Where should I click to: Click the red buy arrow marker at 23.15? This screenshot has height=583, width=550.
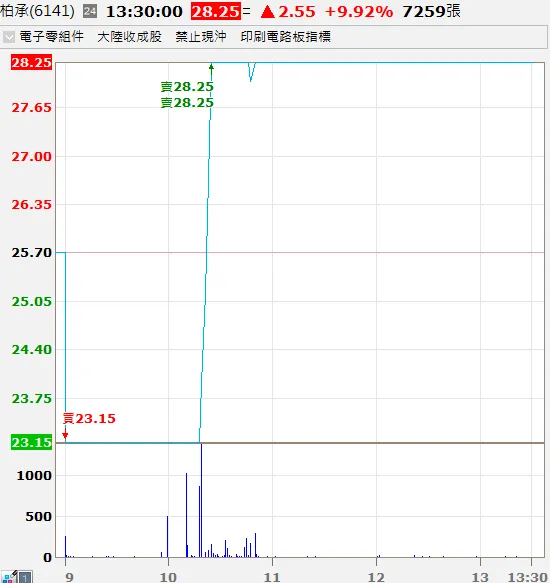[x=65, y=433]
